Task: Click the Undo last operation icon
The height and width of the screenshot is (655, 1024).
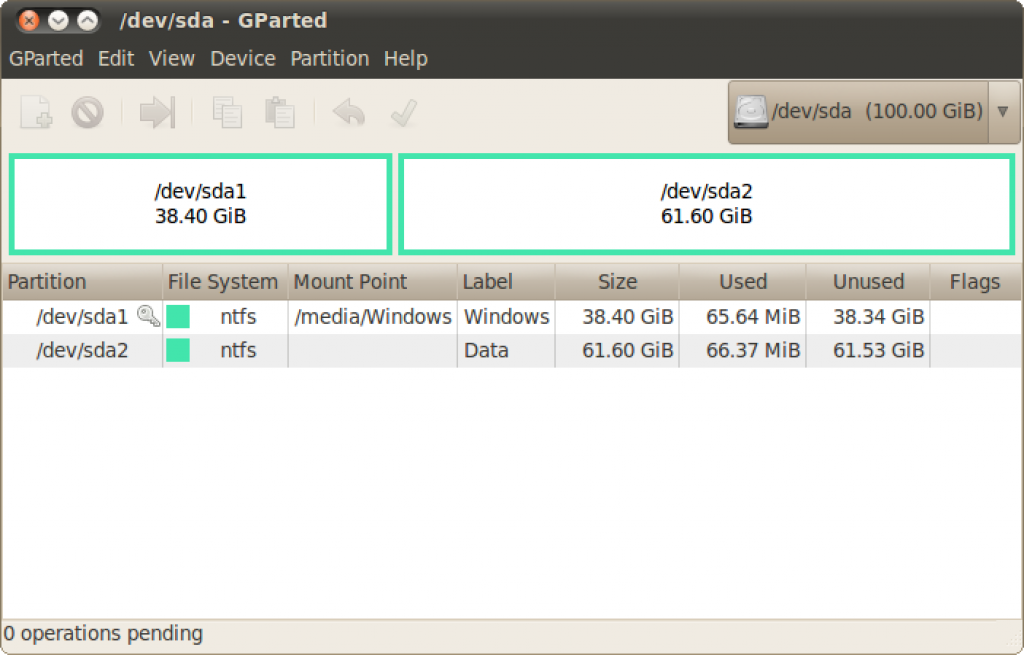Action: [x=349, y=112]
